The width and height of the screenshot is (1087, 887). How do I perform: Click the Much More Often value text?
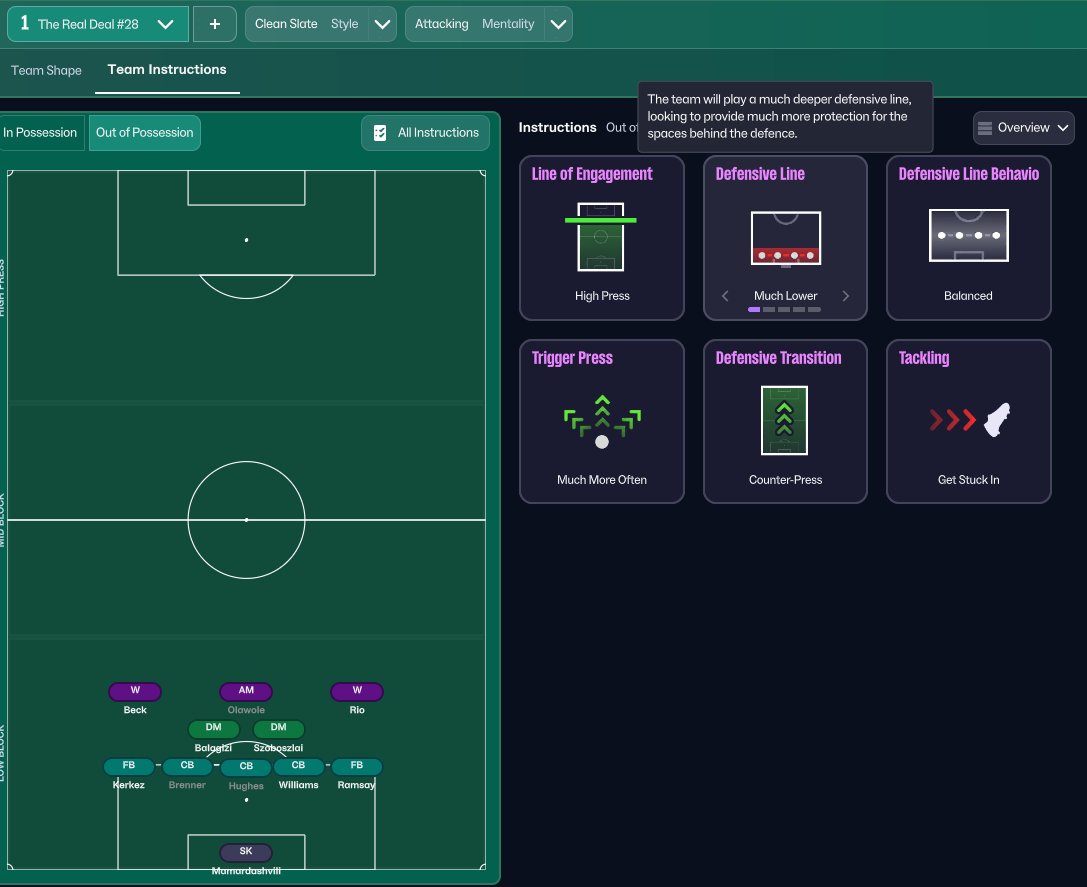point(602,480)
